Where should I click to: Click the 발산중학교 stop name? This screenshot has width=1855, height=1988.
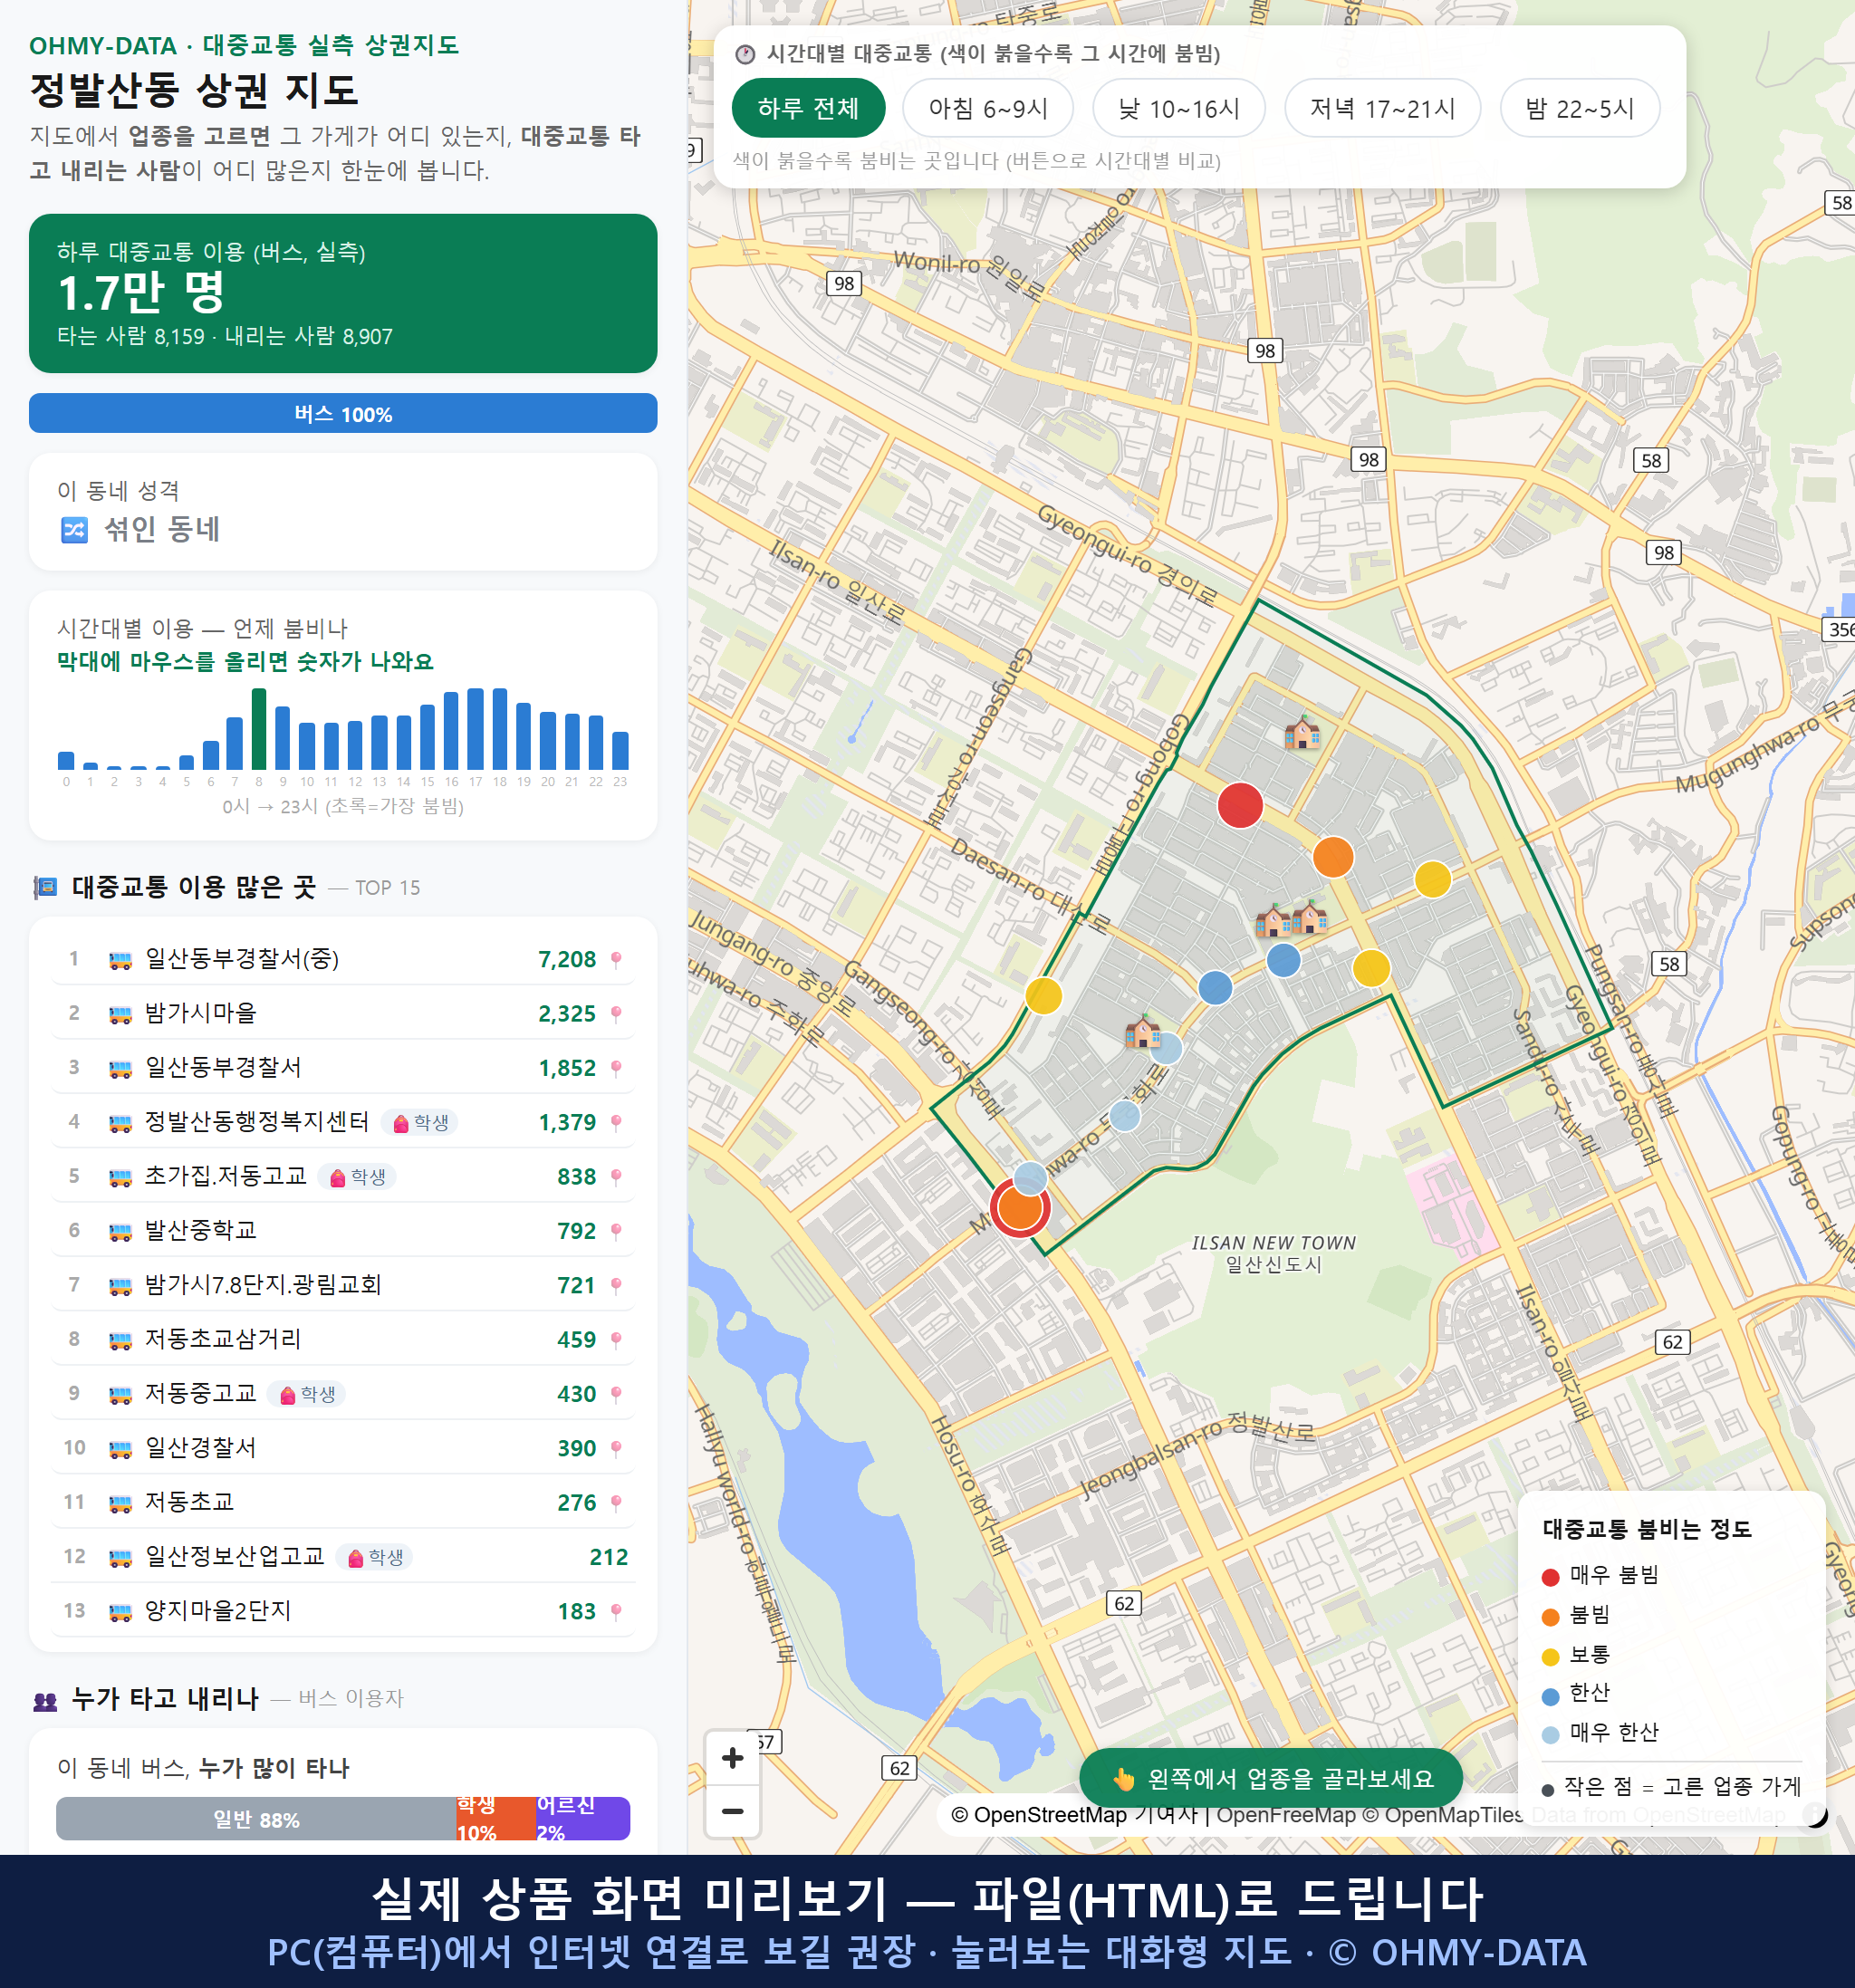200,1231
